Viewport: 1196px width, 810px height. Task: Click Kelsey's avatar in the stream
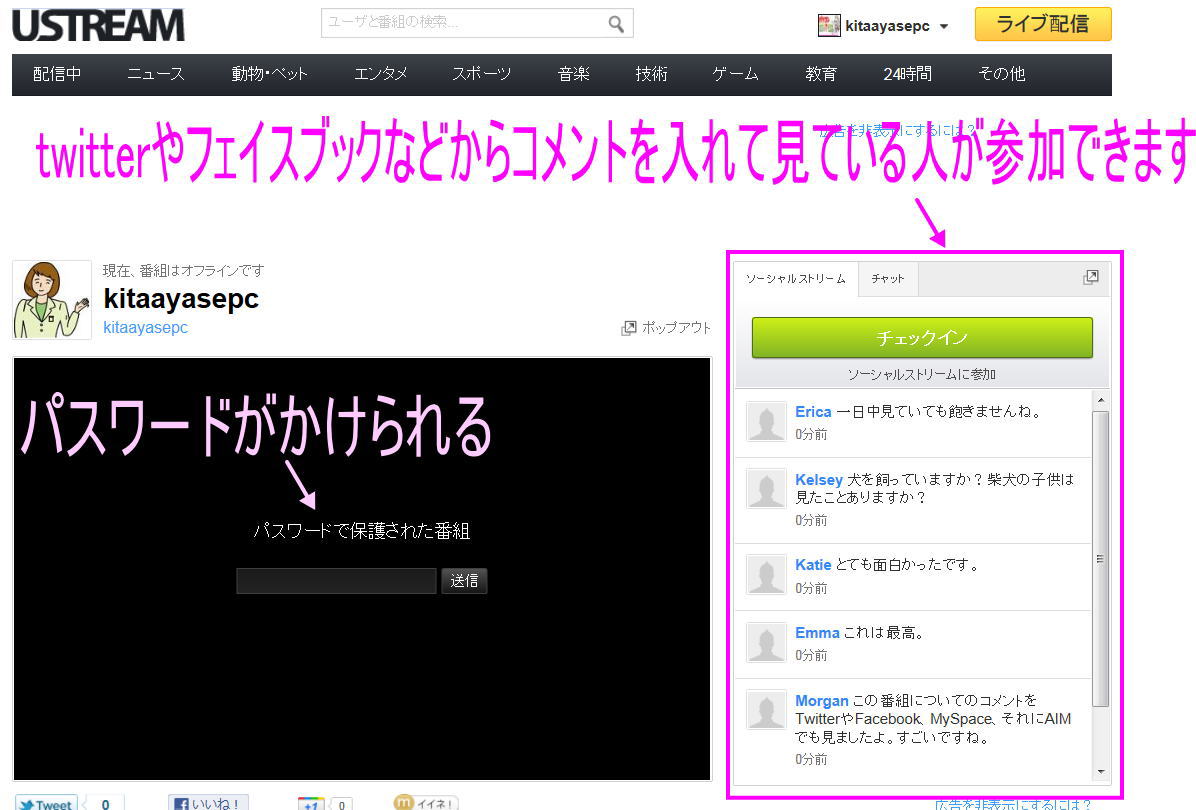pyautogui.click(x=766, y=489)
